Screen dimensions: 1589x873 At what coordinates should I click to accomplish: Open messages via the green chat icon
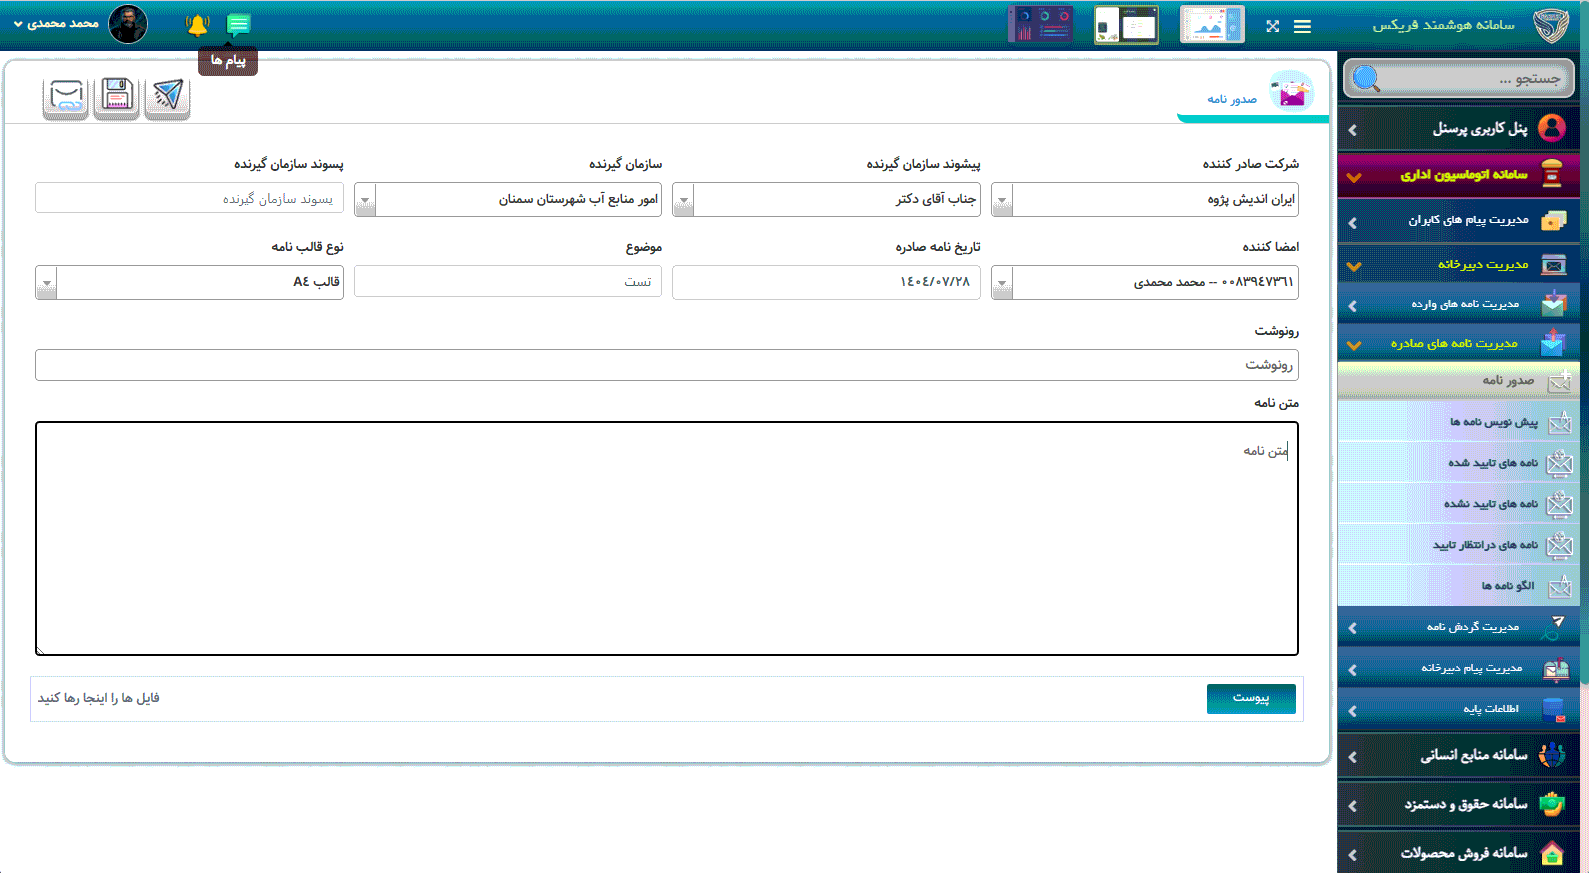tap(238, 24)
